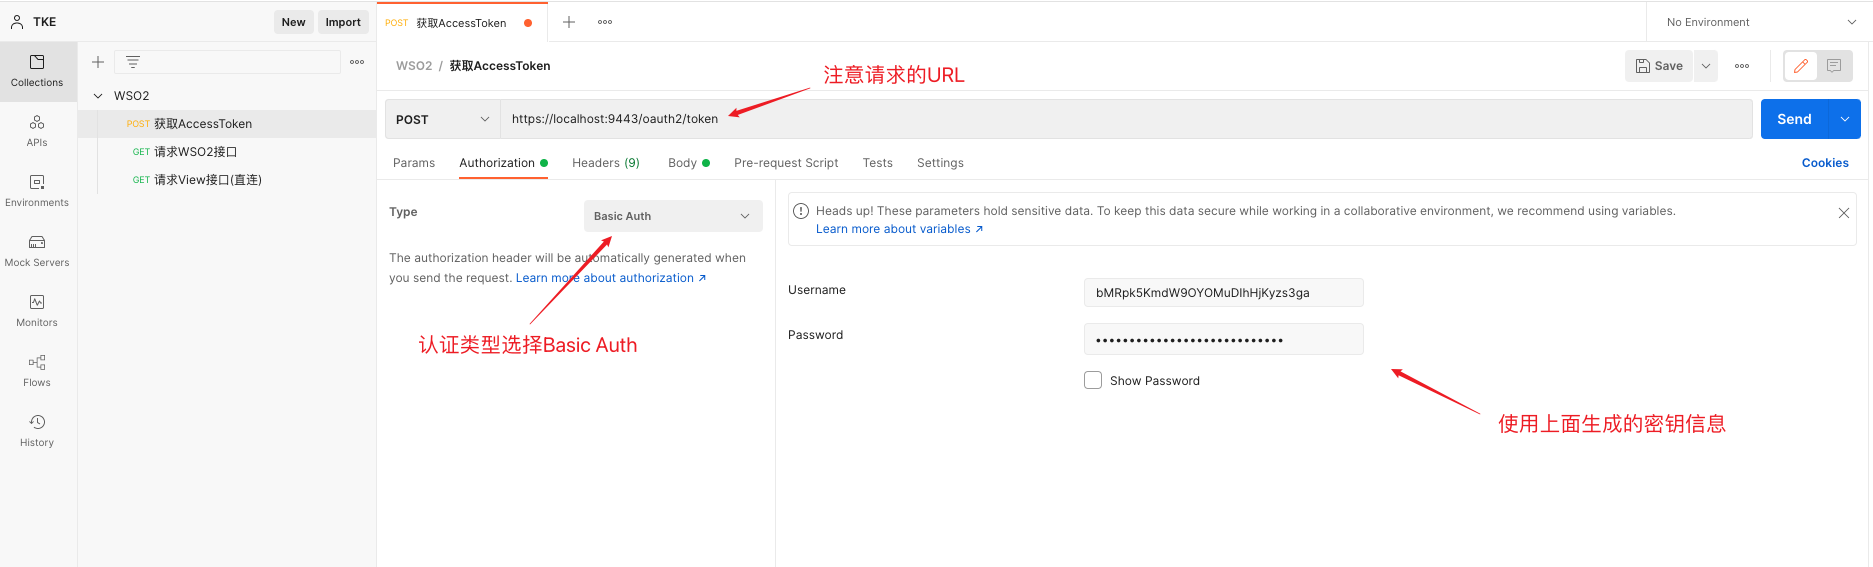Click the New button
1873x567 pixels.
click(293, 22)
